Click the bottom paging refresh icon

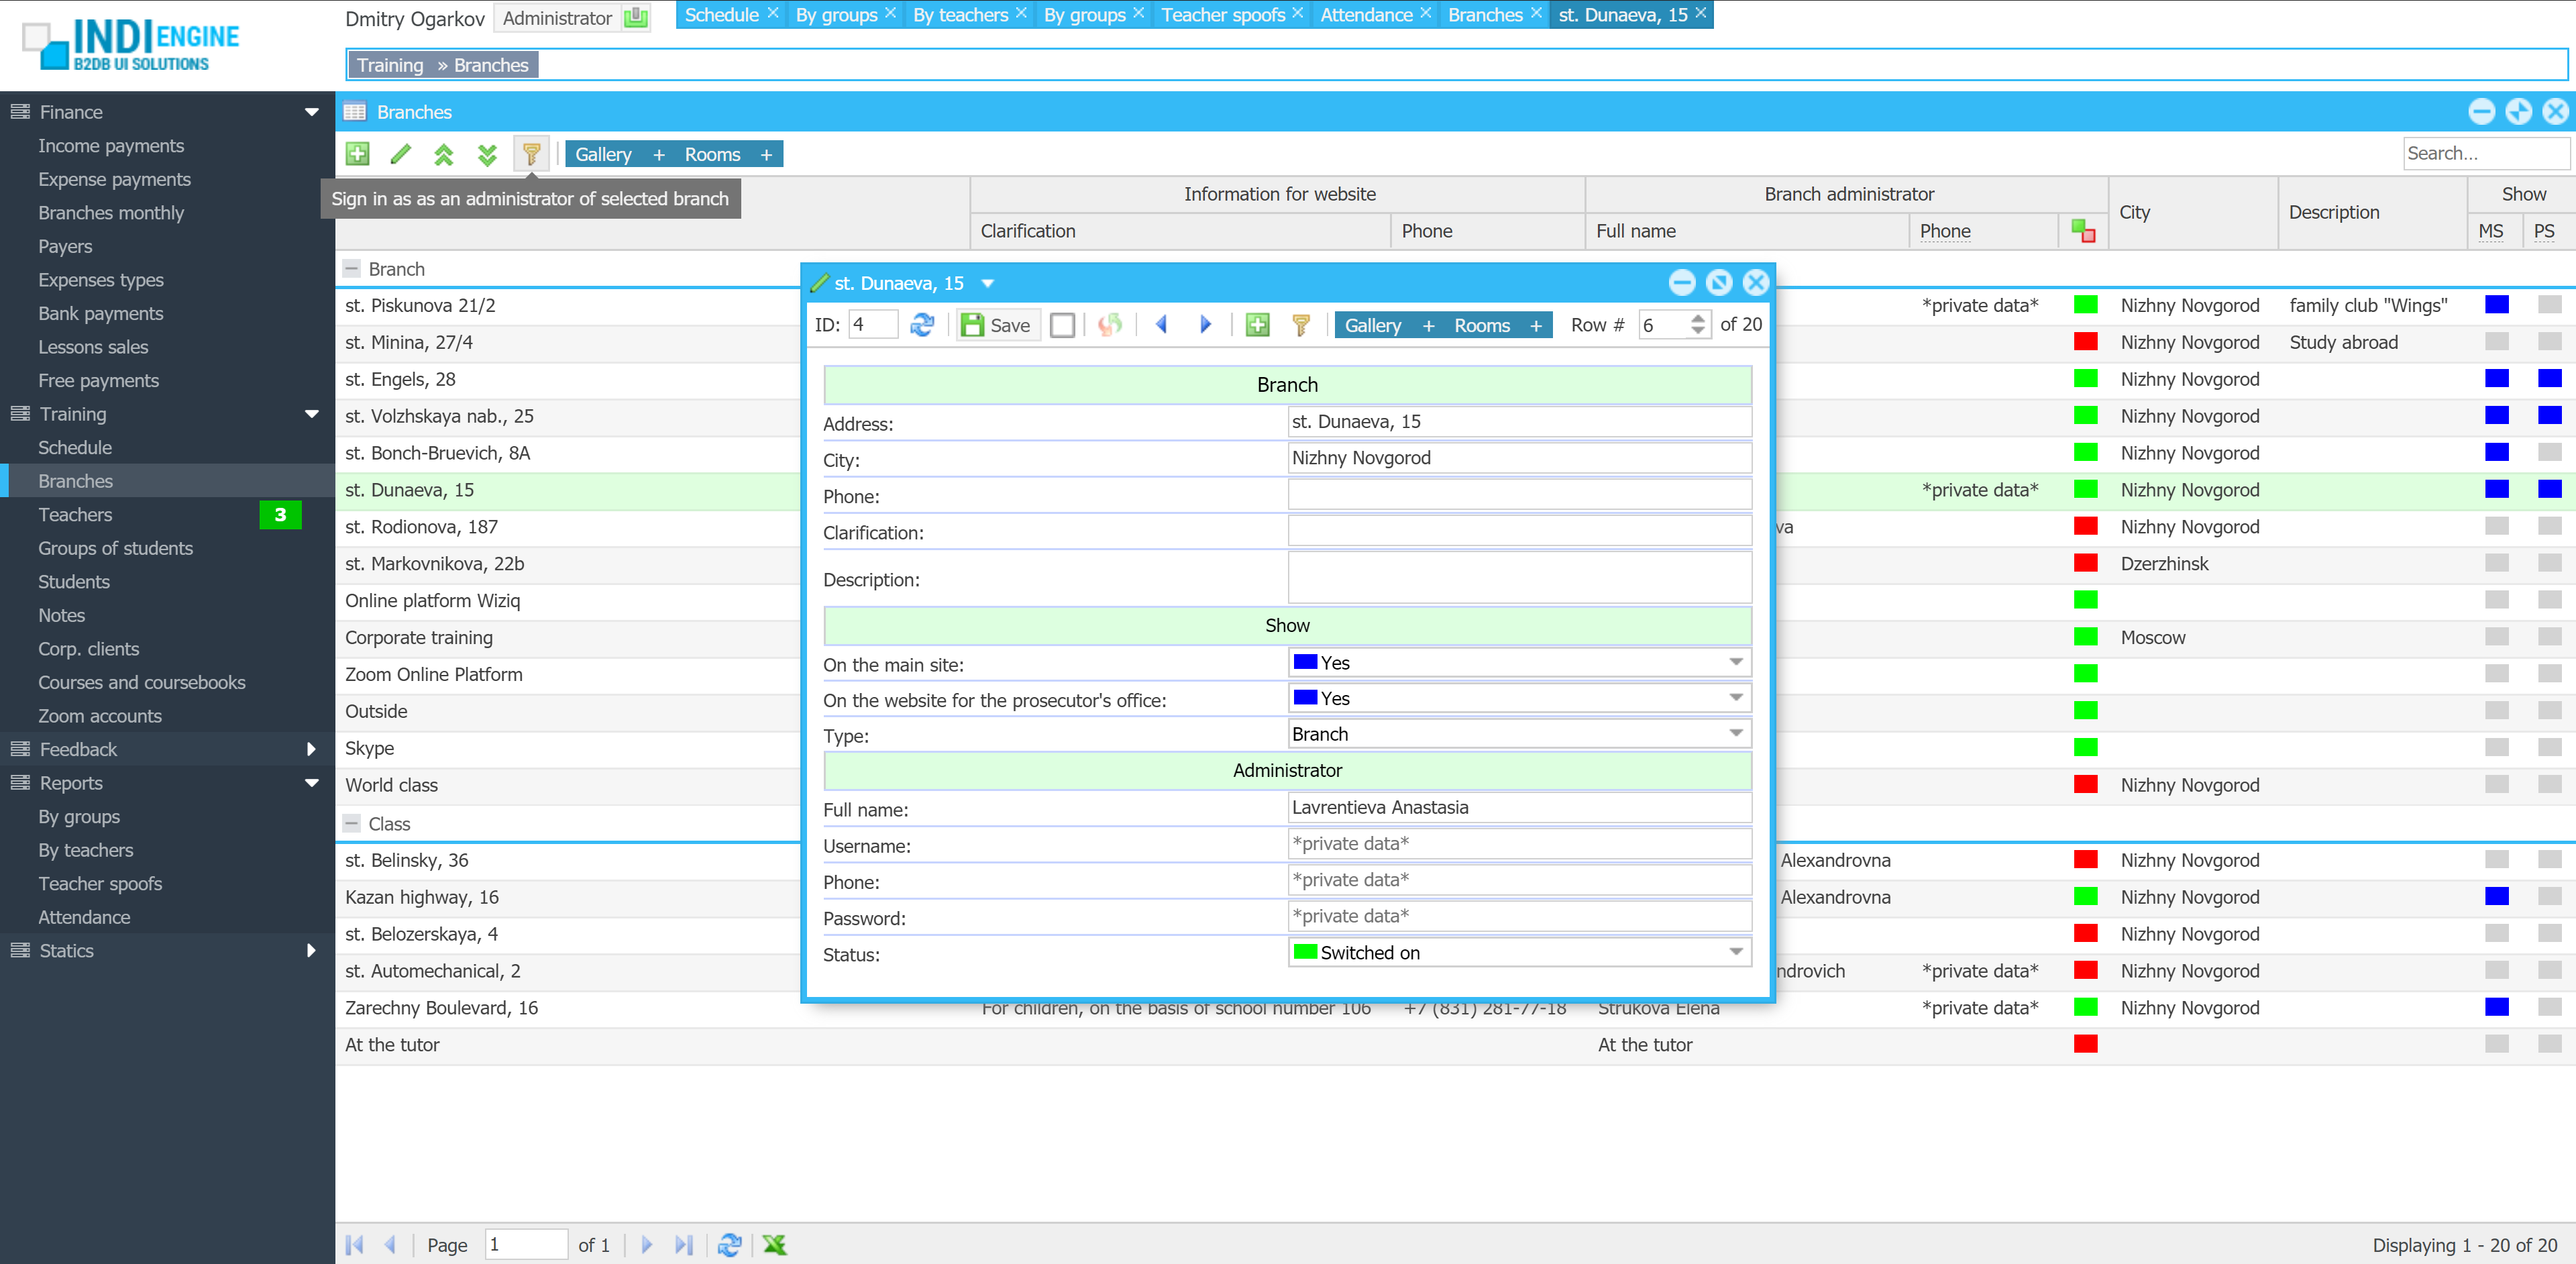pyautogui.click(x=729, y=1244)
